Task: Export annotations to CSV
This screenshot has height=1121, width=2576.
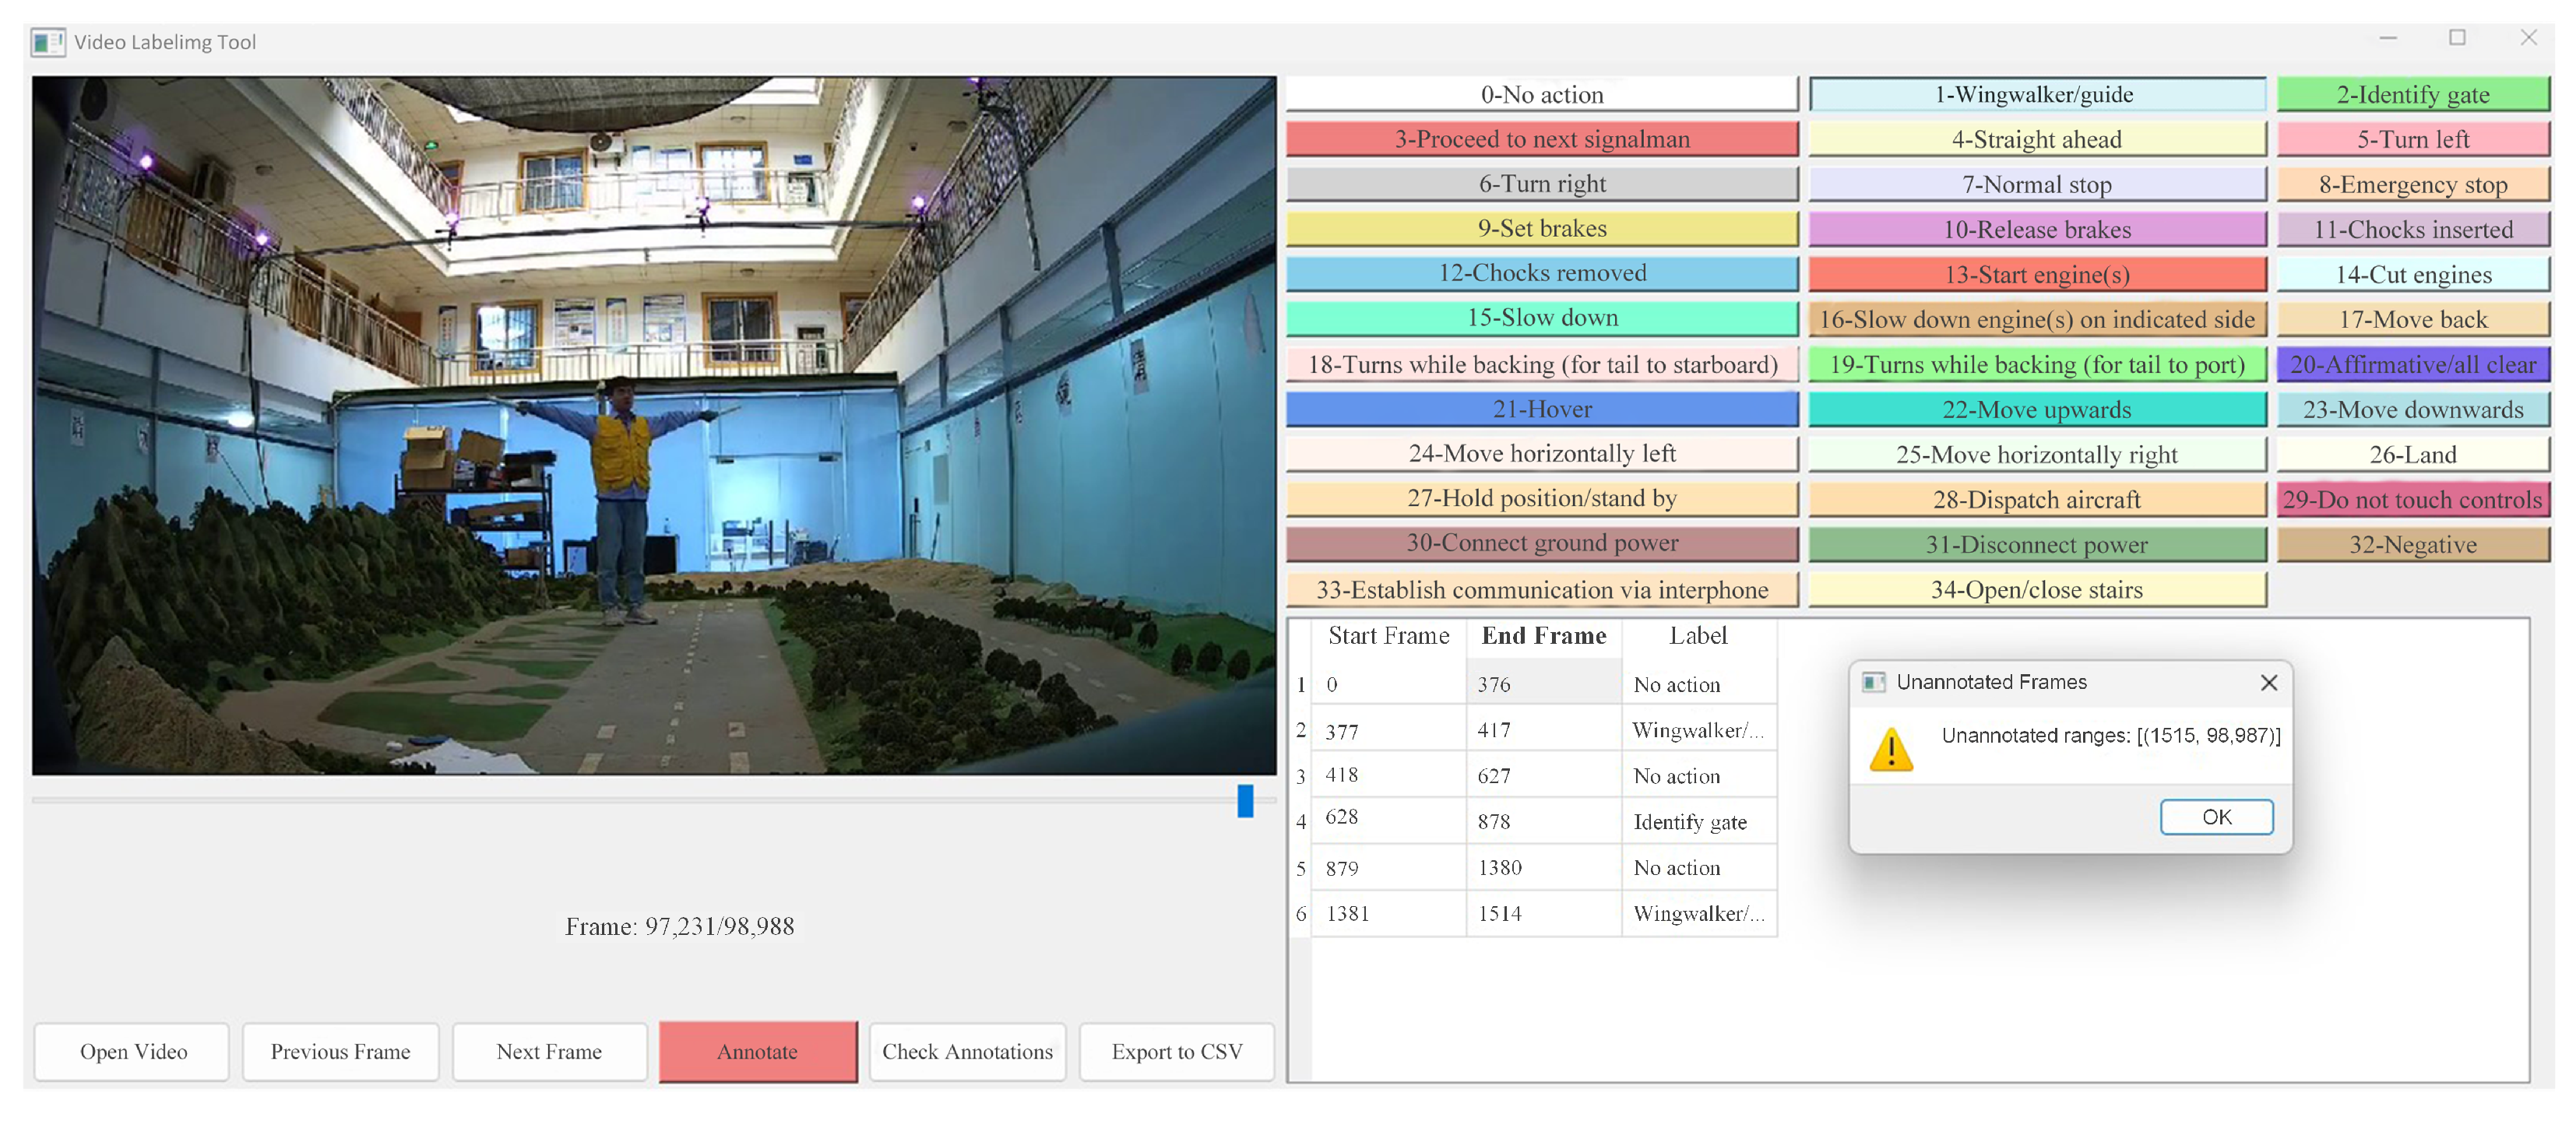Action: (1176, 1051)
